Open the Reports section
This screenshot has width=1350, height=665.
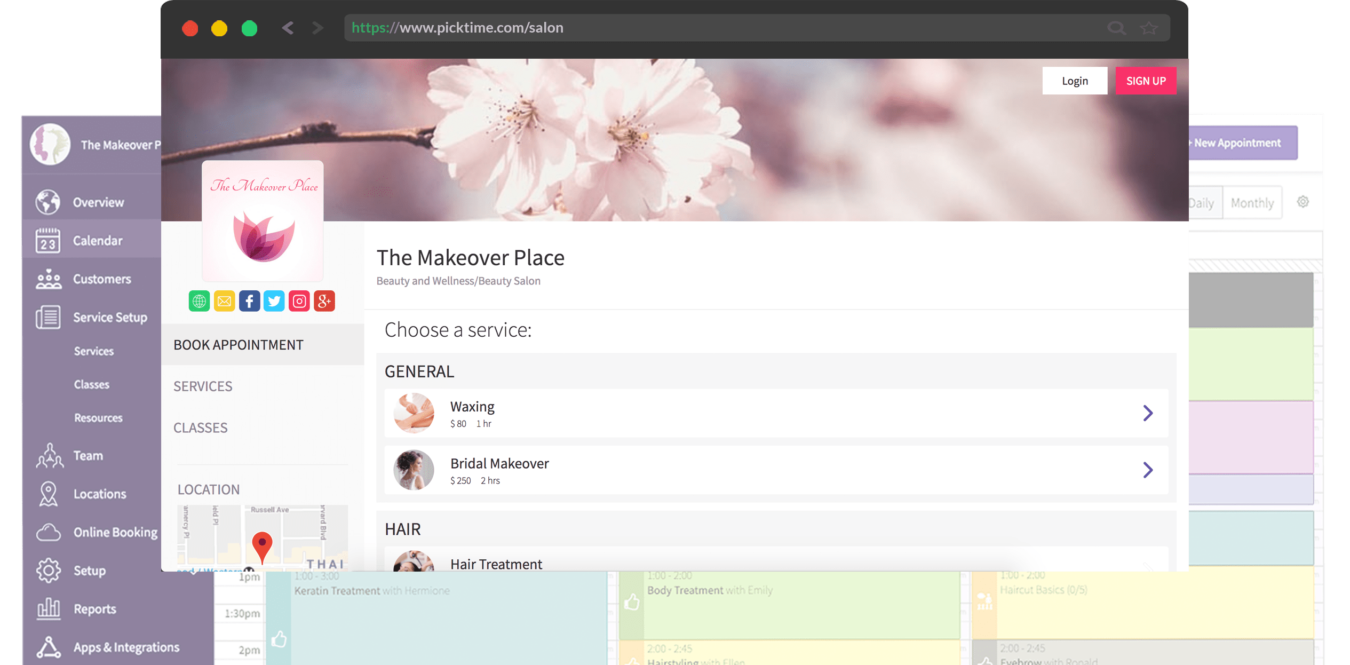(48, 608)
